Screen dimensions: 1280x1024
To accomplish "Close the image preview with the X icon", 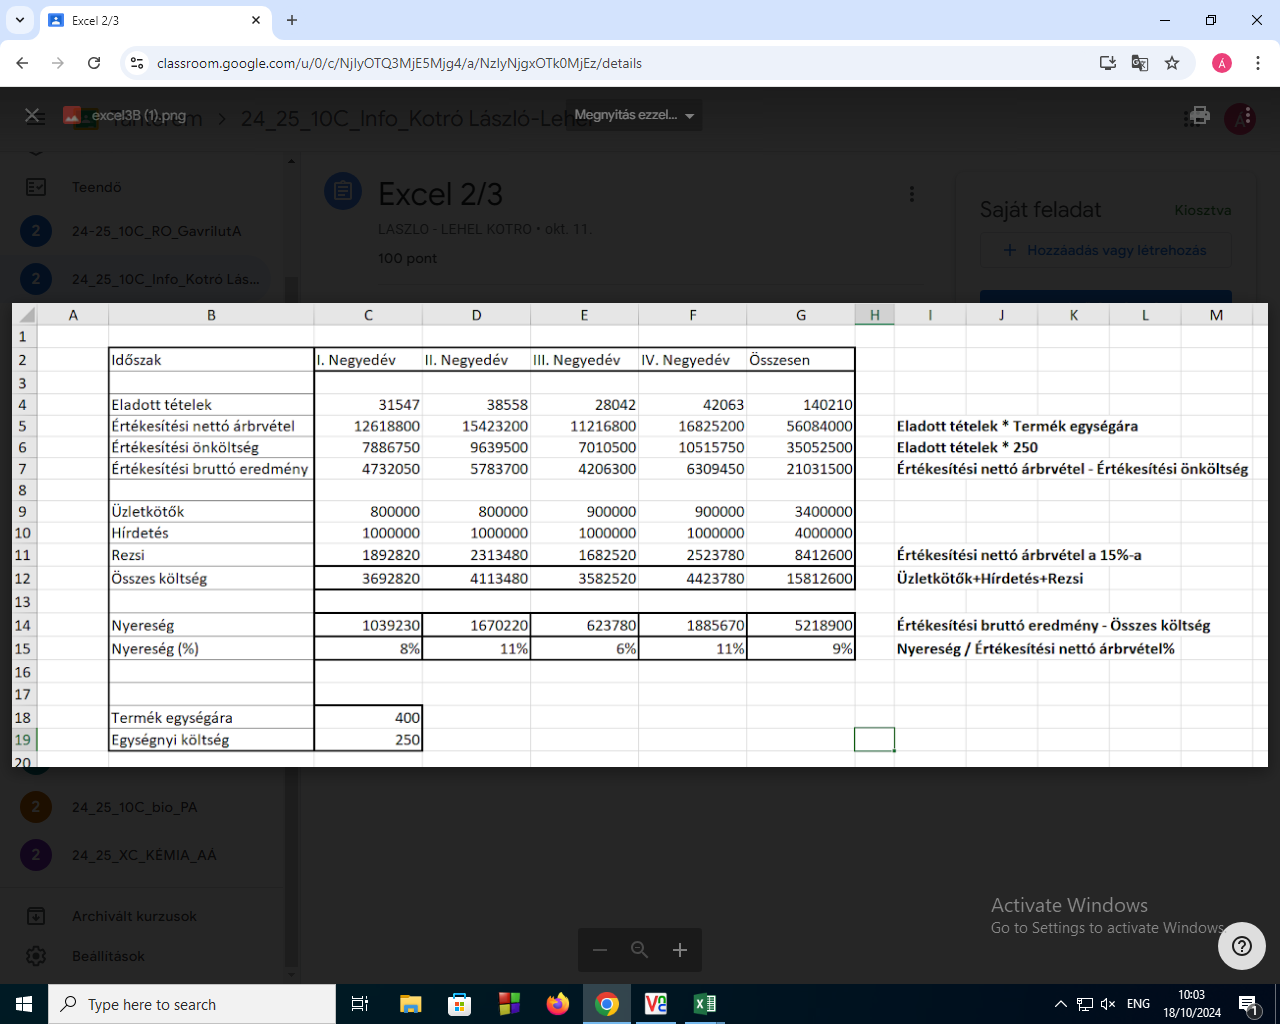I will [x=32, y=115].
